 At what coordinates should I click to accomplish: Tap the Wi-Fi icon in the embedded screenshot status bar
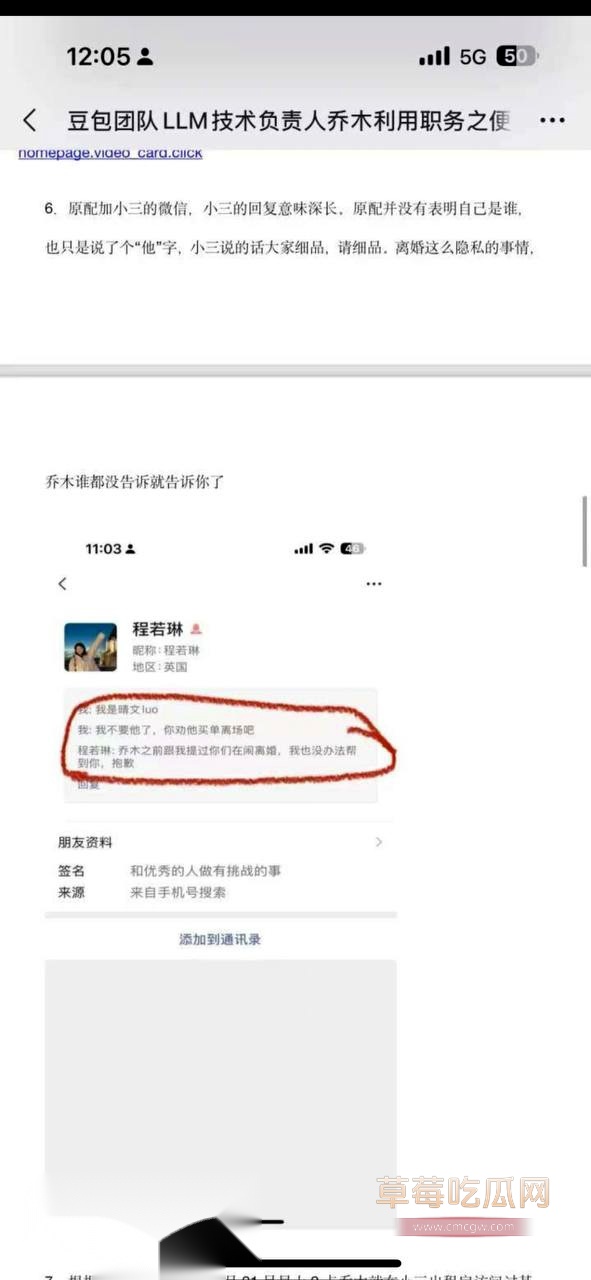click(x=326, y=549)
